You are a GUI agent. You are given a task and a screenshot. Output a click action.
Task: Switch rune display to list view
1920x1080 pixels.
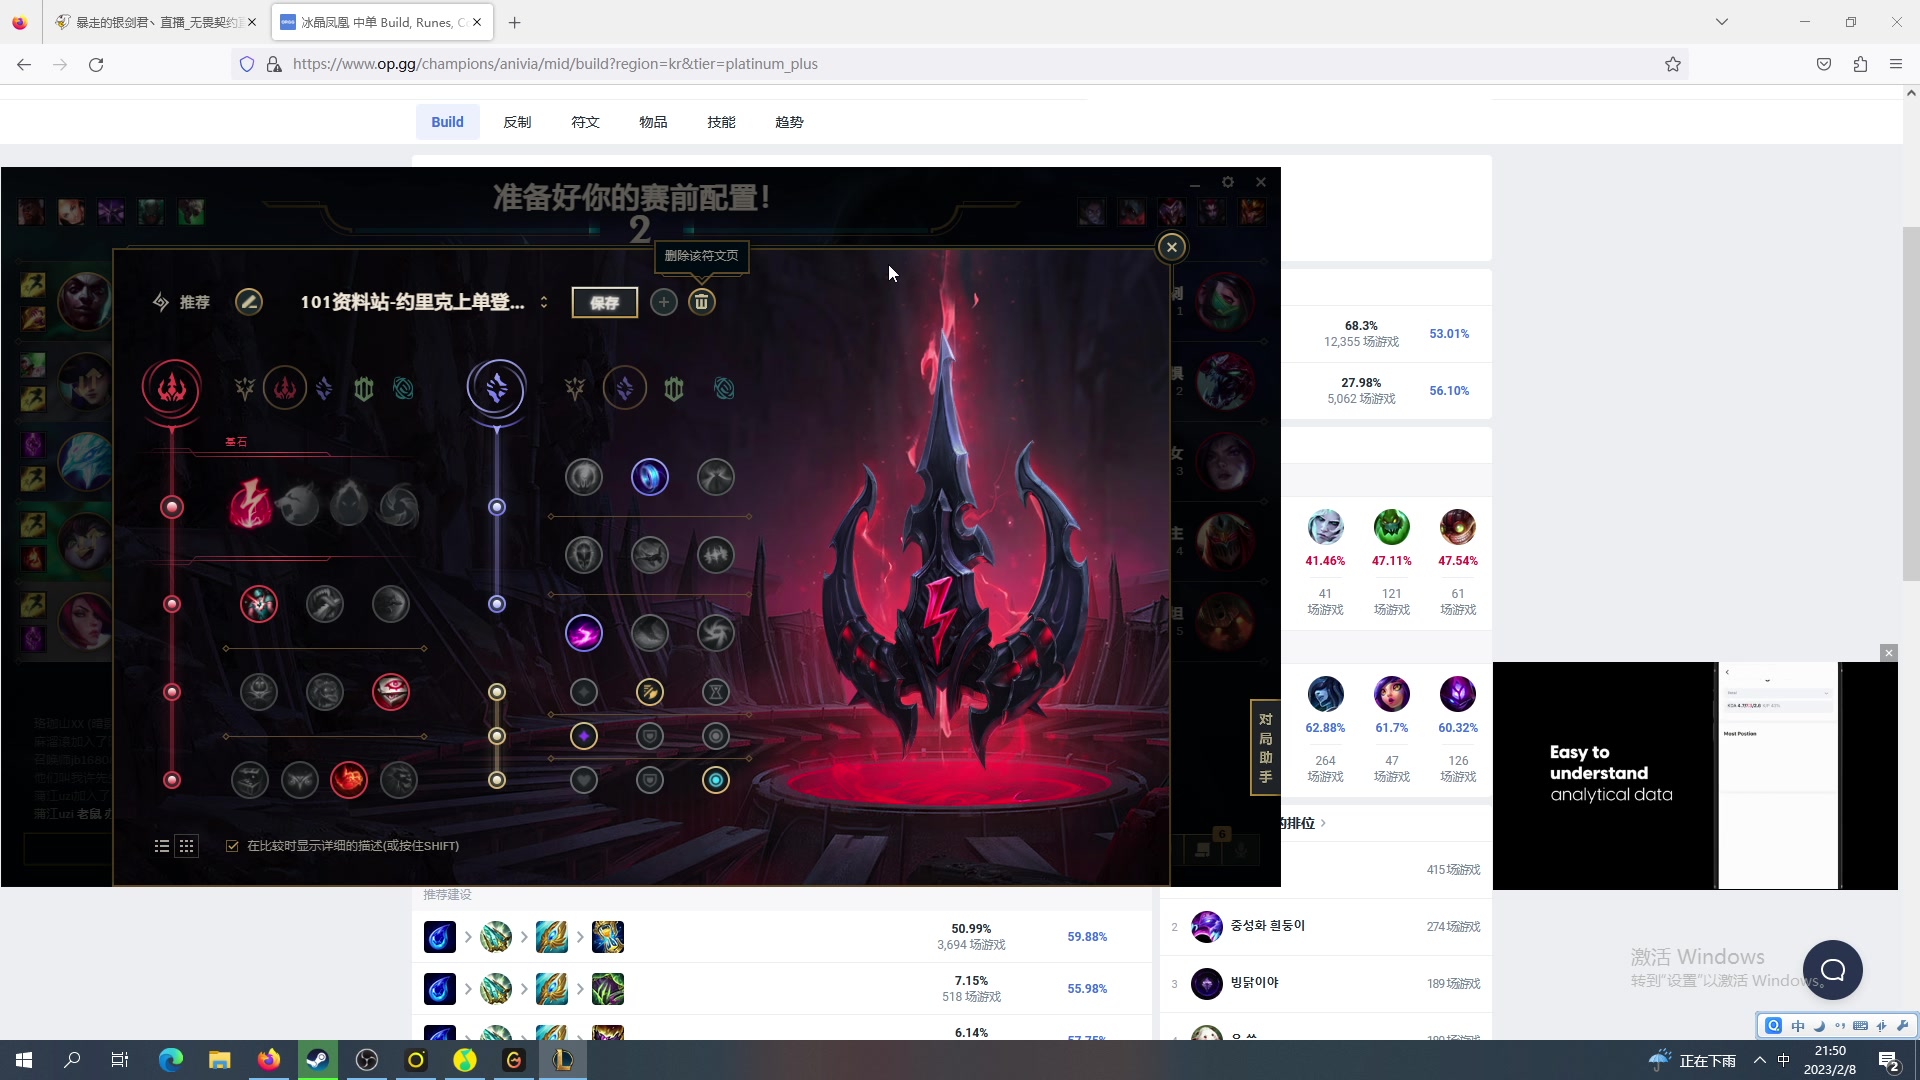coord(162,846)
